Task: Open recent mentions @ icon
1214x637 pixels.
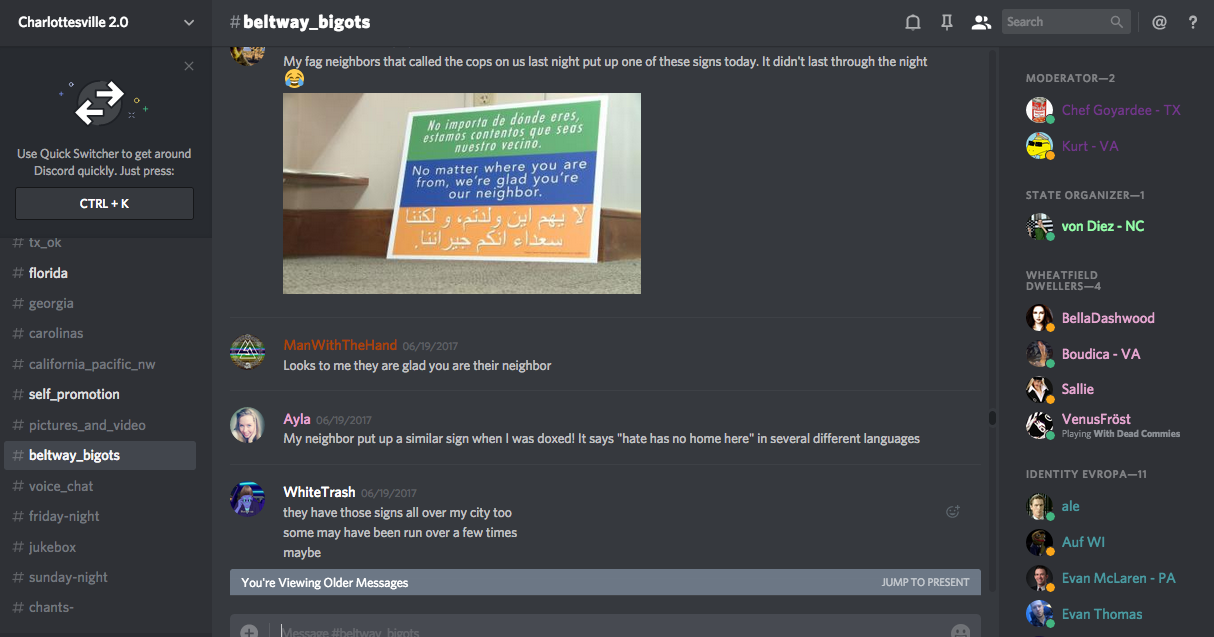Action: [1159, 22]
